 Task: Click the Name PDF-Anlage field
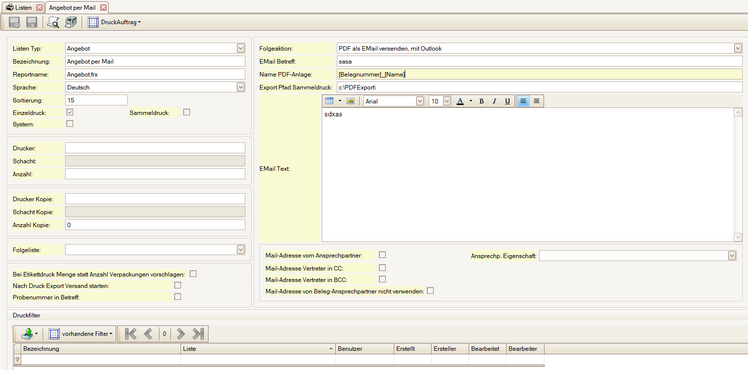(x=539, y=74)
